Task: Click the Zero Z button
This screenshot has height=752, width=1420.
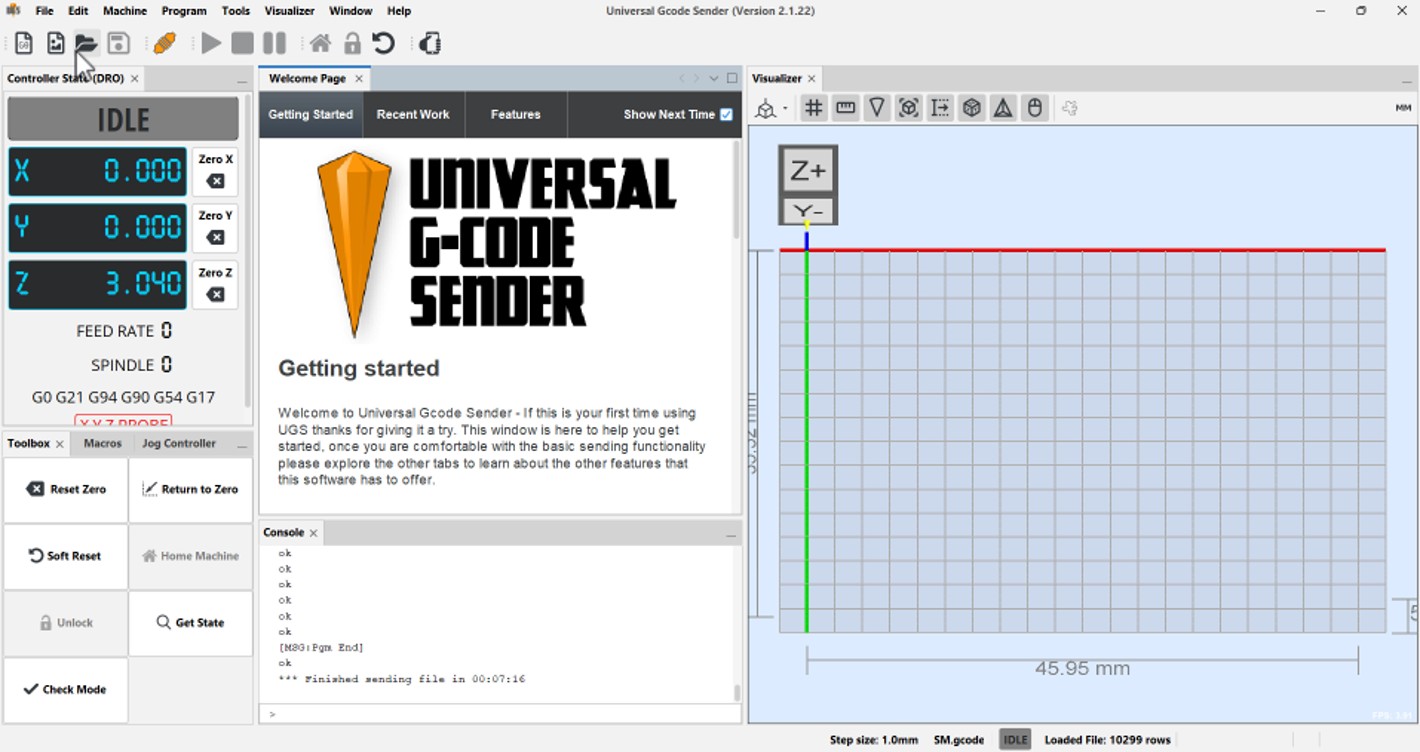Action: click(x=215, y=284)
